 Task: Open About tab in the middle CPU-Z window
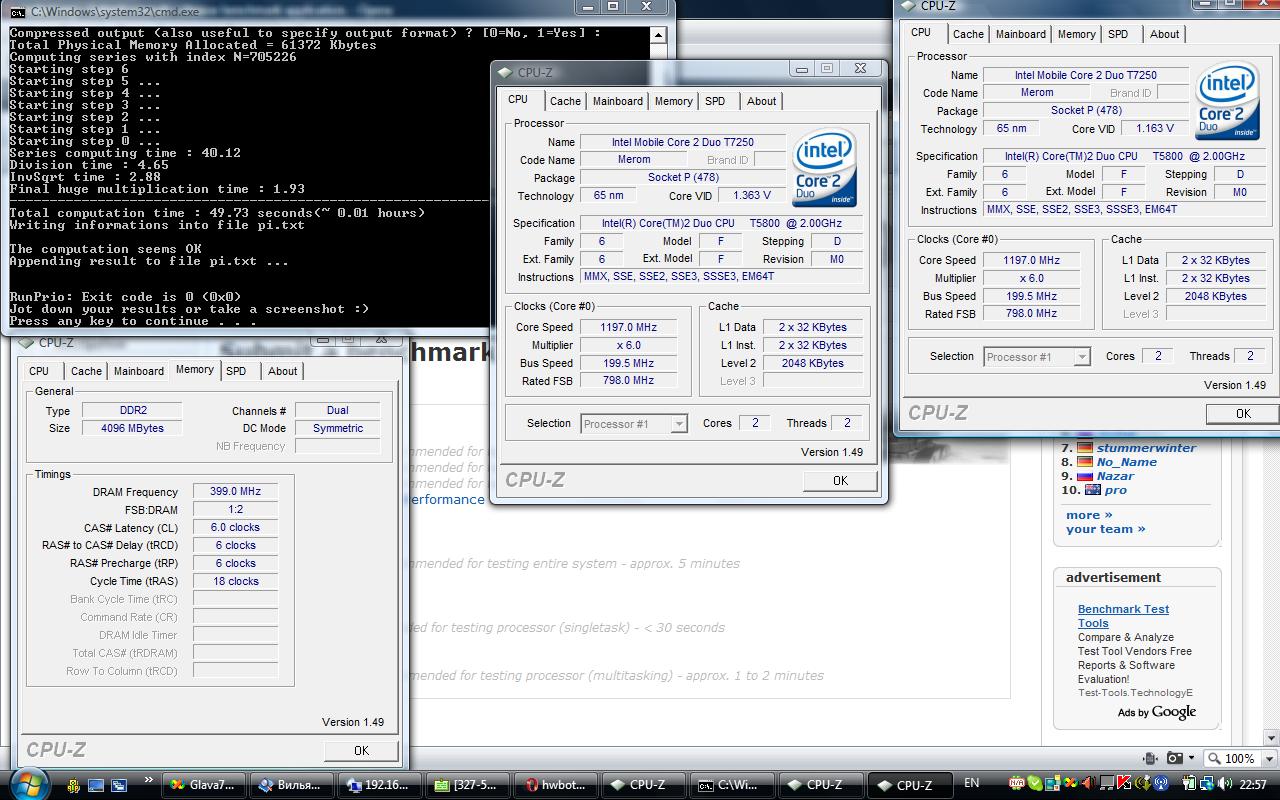[x=762, y=101]
